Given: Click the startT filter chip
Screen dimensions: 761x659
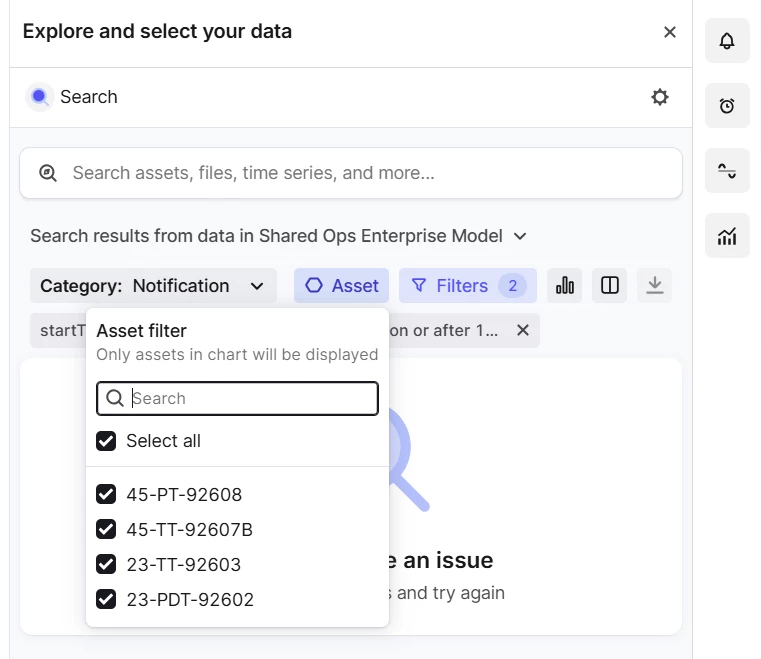Looking at the screenshot, I should (x=58, y=330).
